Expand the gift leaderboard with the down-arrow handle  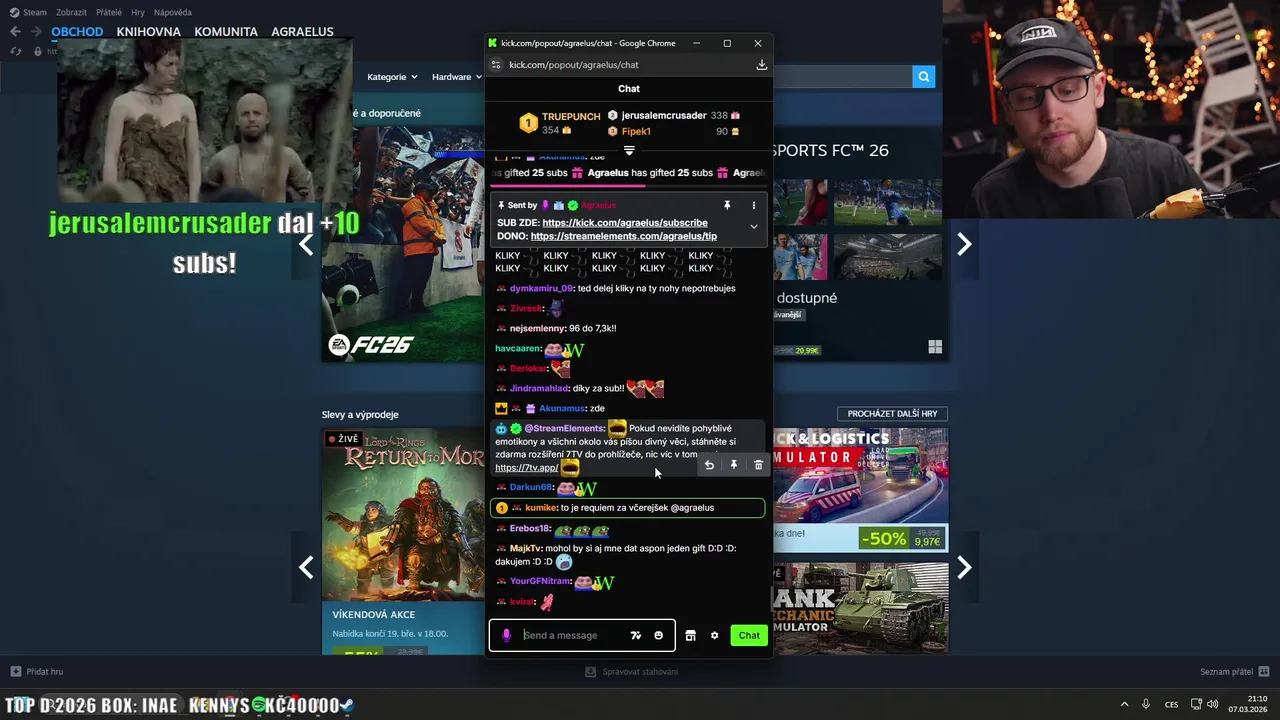tap(629, 150)
